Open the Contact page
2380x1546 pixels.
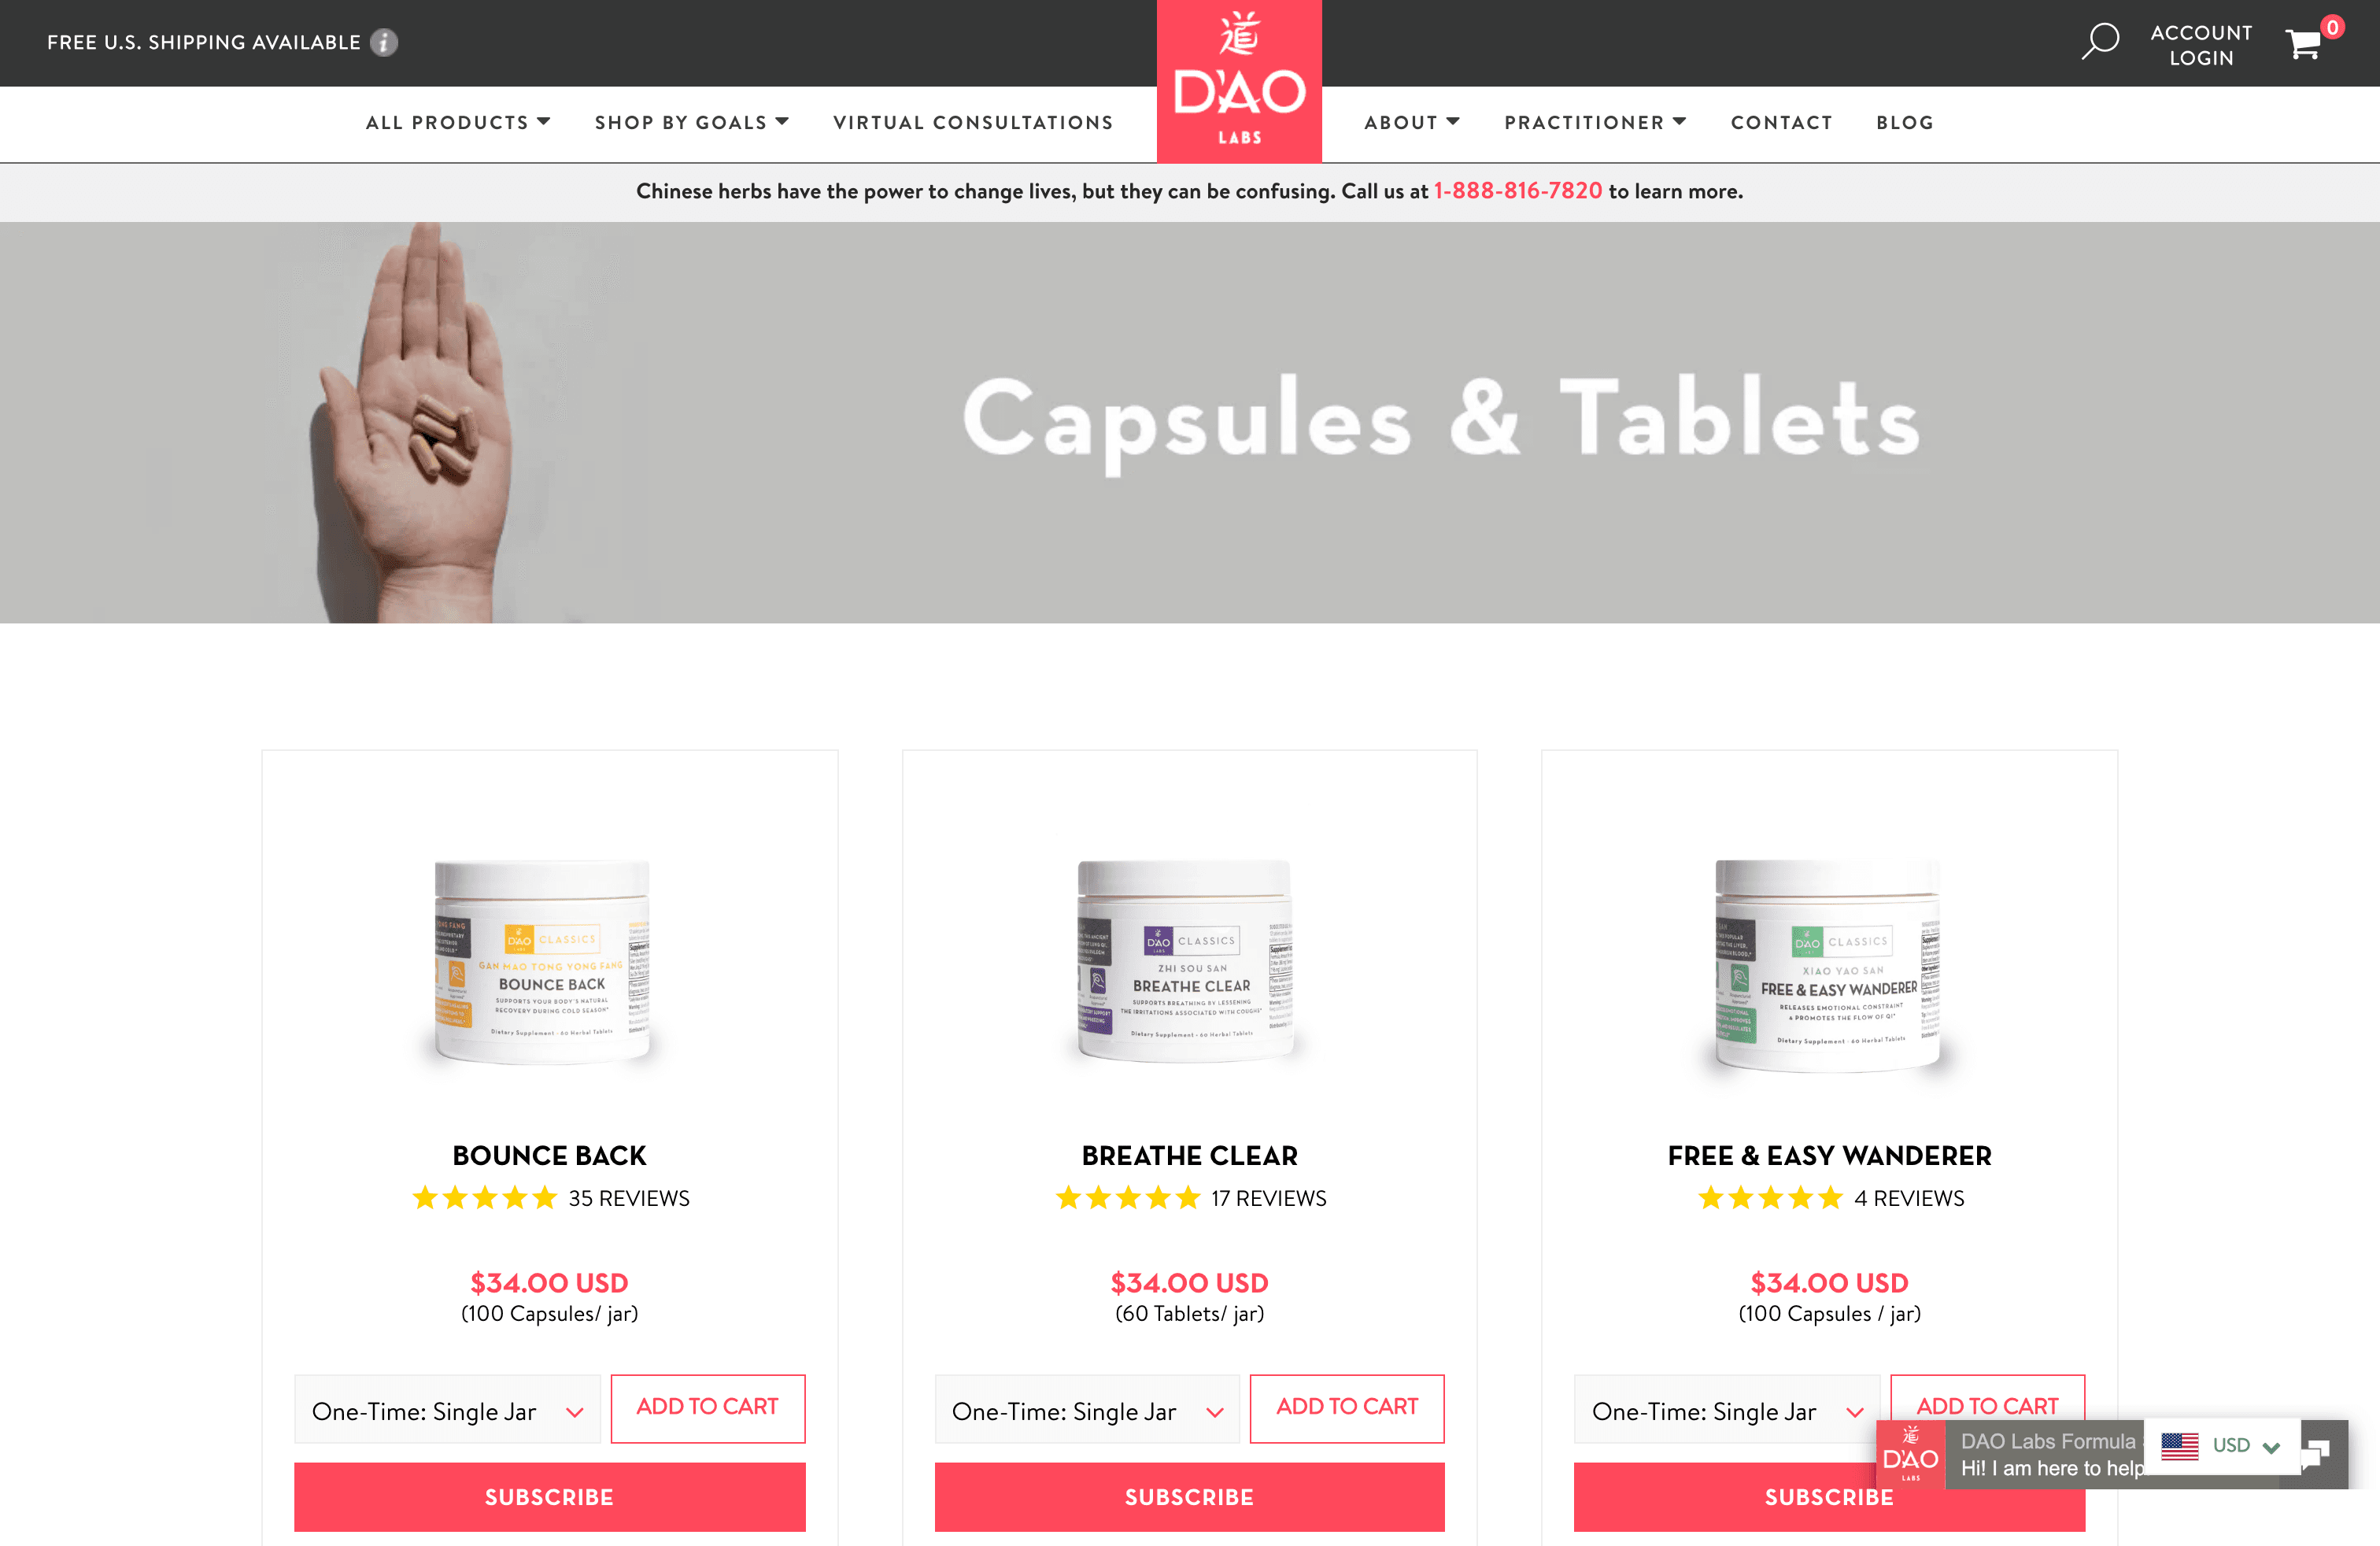coord(1782,123)
